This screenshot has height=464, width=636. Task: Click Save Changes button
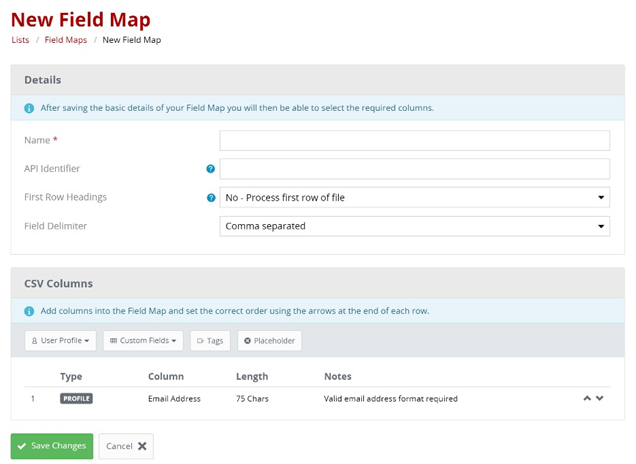52,446
